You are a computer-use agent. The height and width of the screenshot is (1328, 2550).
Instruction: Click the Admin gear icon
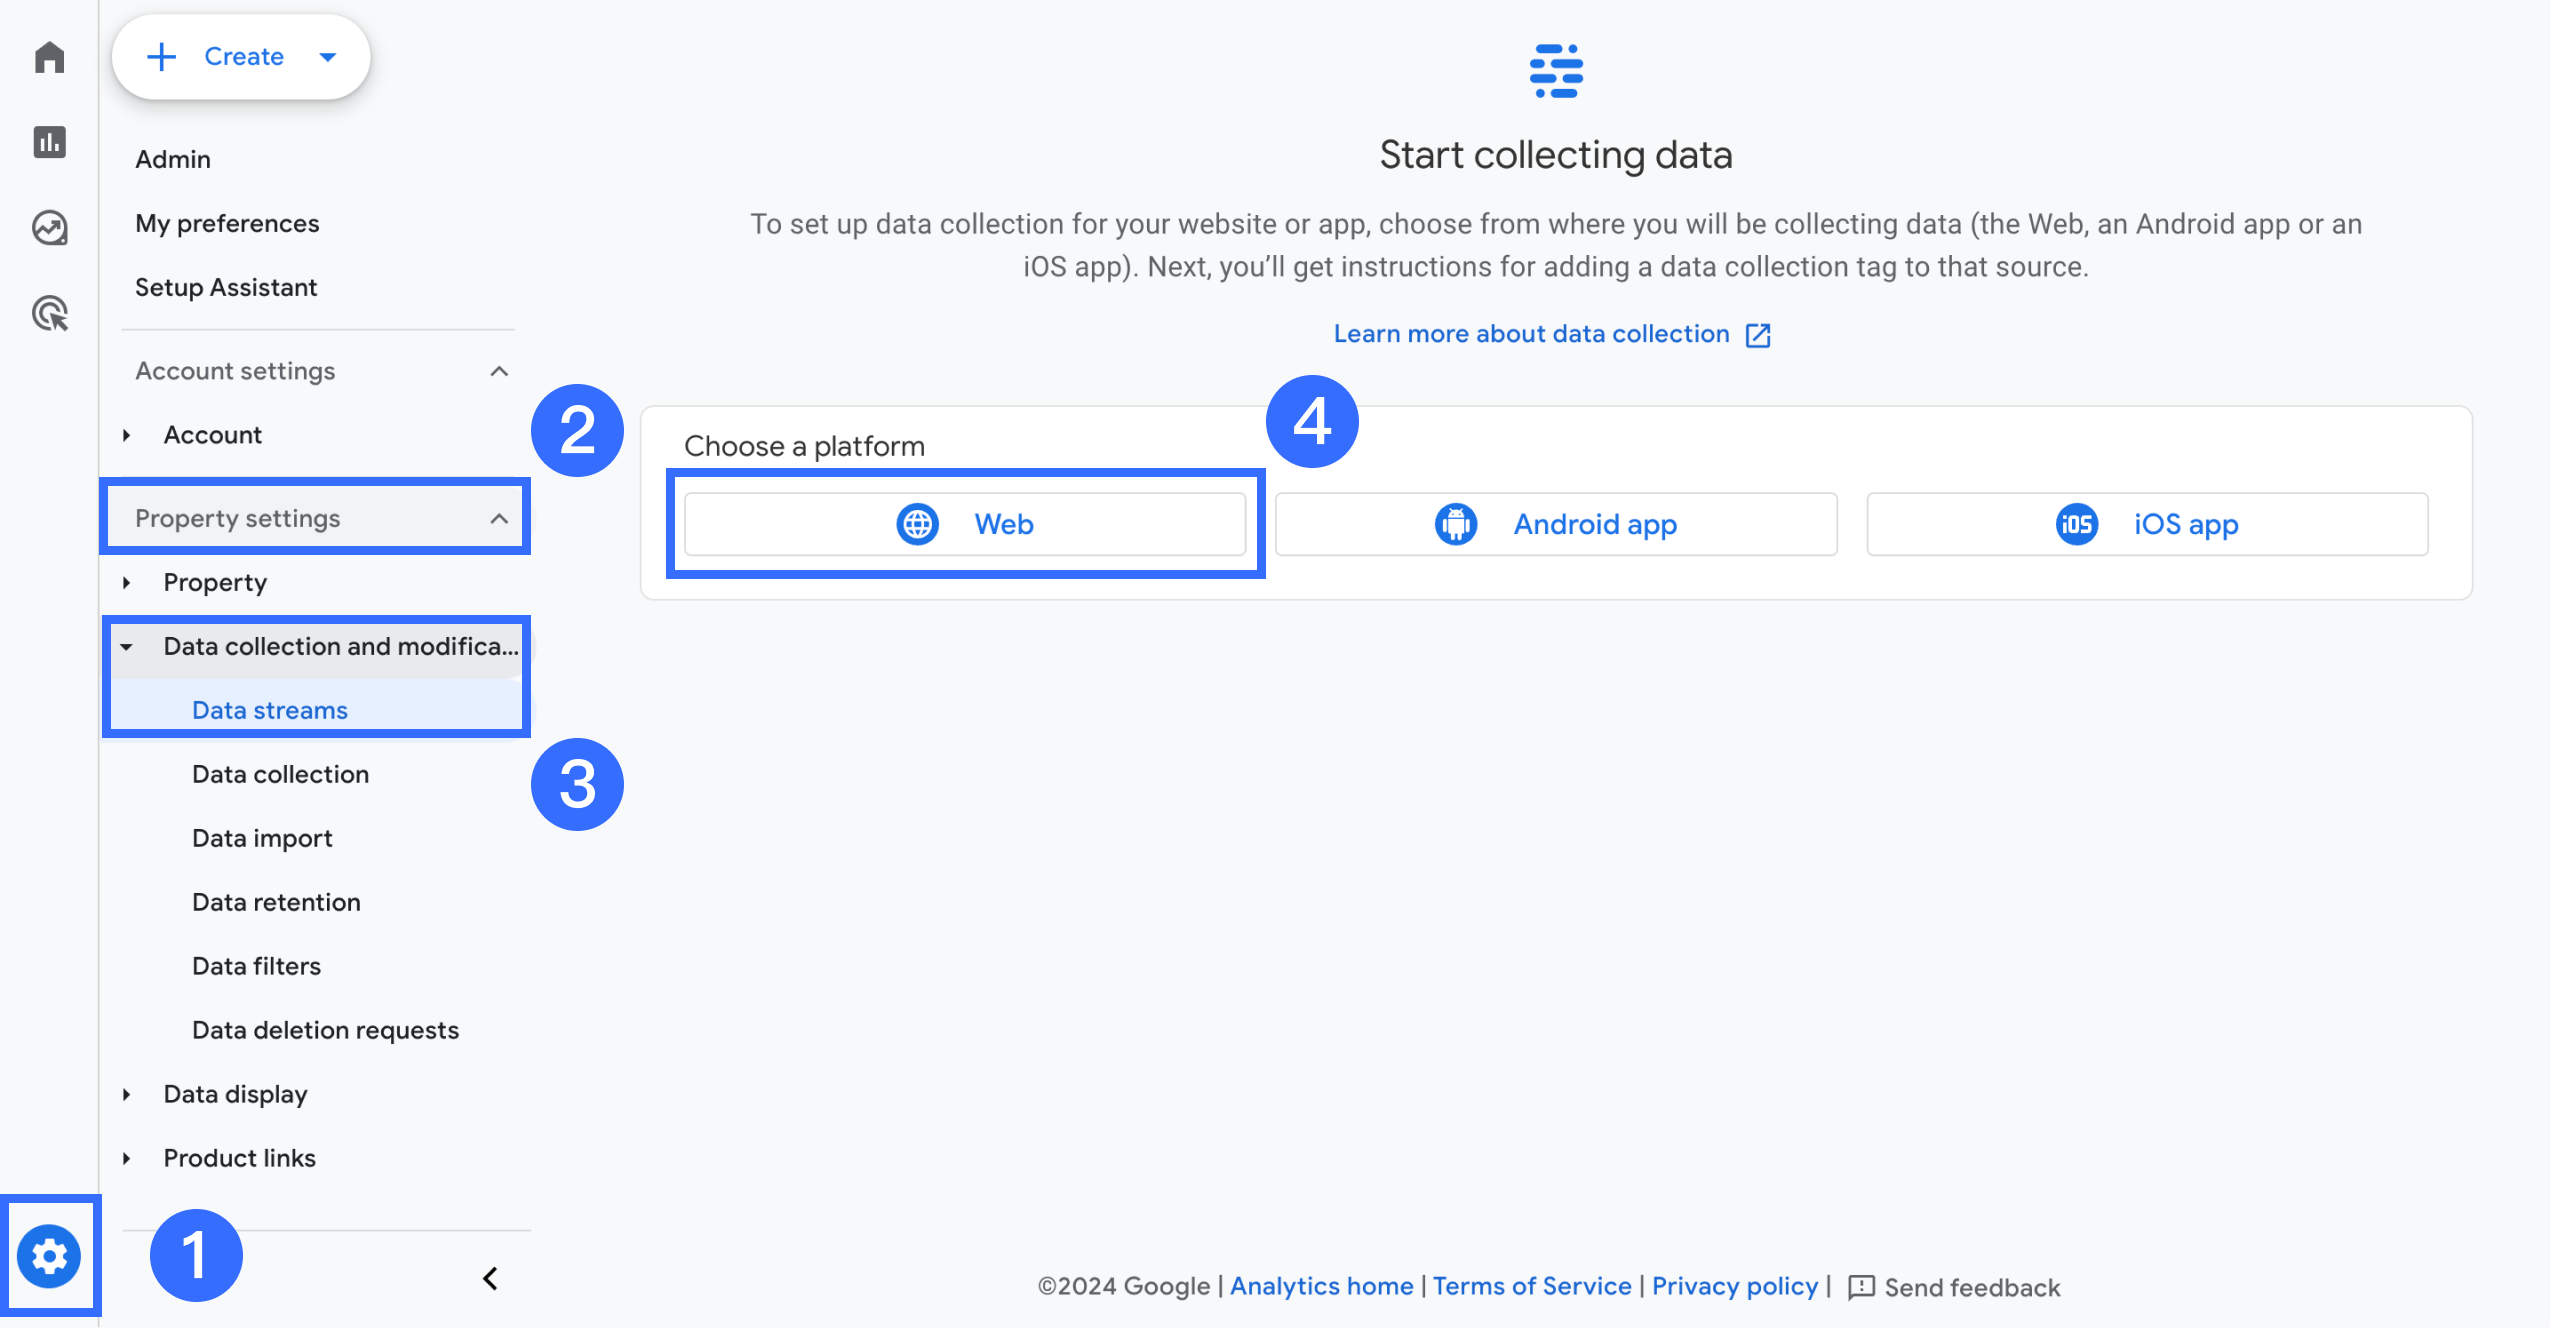tap(49, 1256)
